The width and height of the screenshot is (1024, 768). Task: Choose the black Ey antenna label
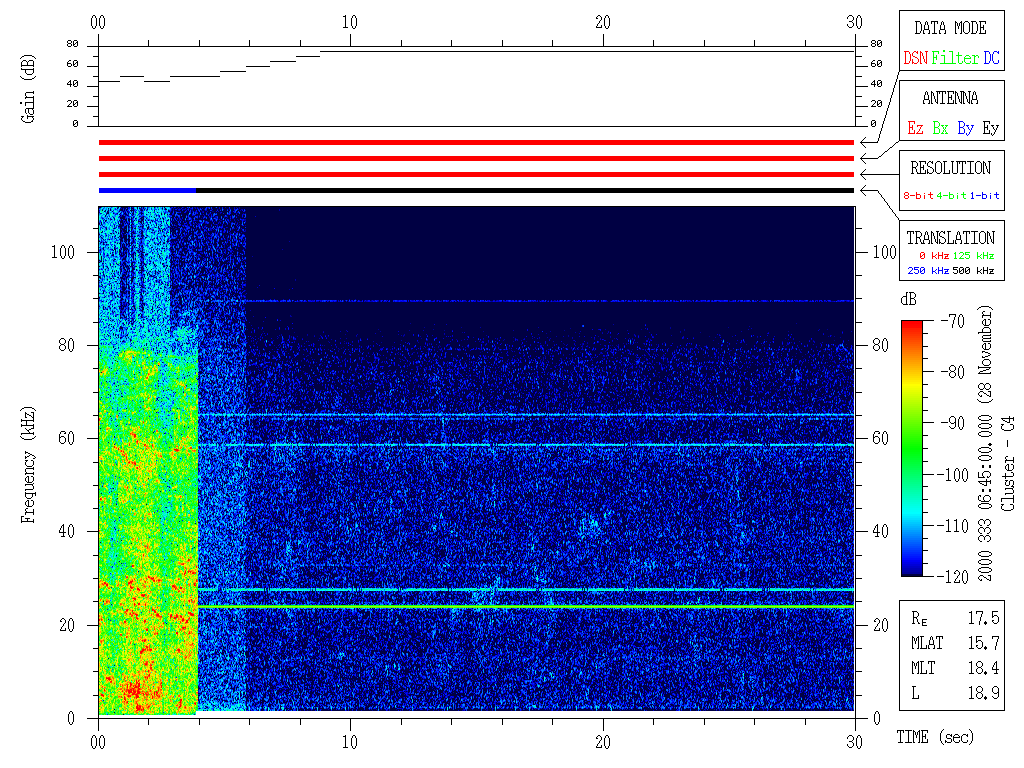pyautogui.click(x=990, y=129)
